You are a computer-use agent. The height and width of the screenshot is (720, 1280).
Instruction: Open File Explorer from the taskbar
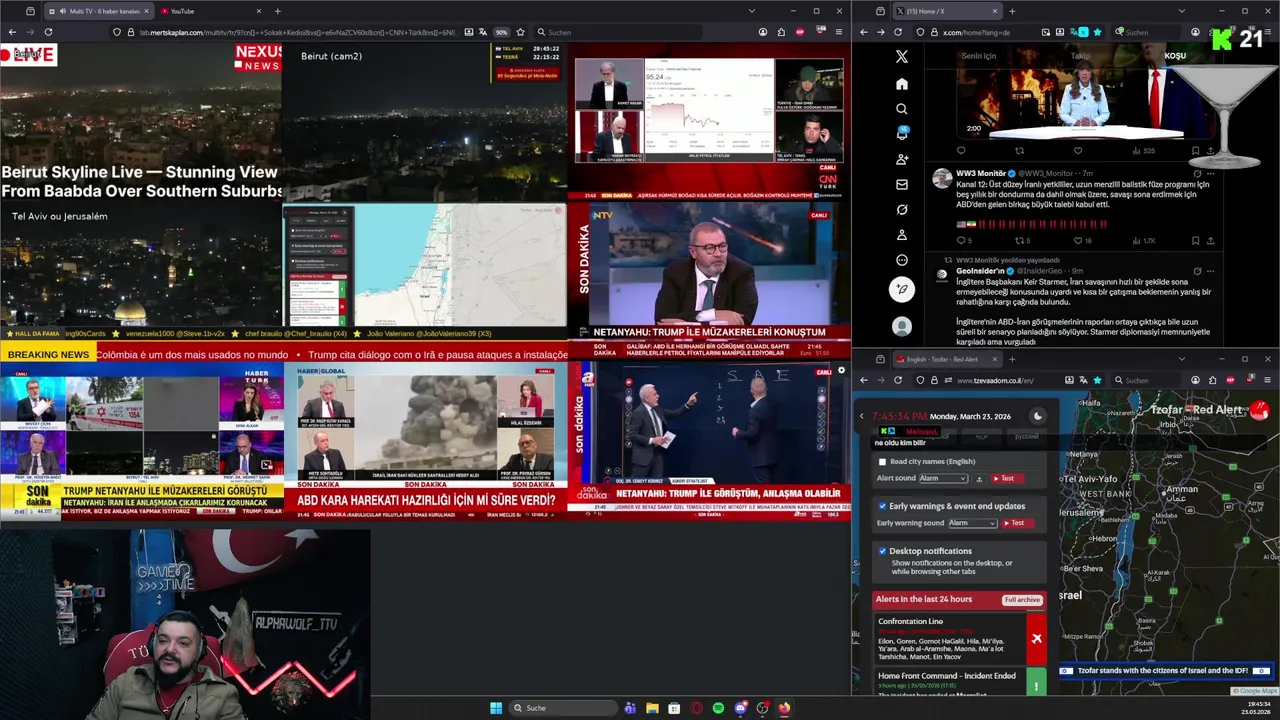pyautogui.click(x=652, y=708)
